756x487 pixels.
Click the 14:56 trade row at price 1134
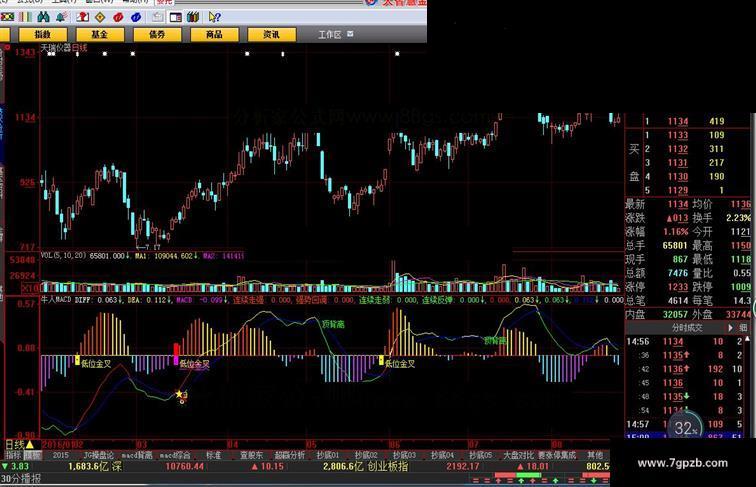tap(685, 342)
